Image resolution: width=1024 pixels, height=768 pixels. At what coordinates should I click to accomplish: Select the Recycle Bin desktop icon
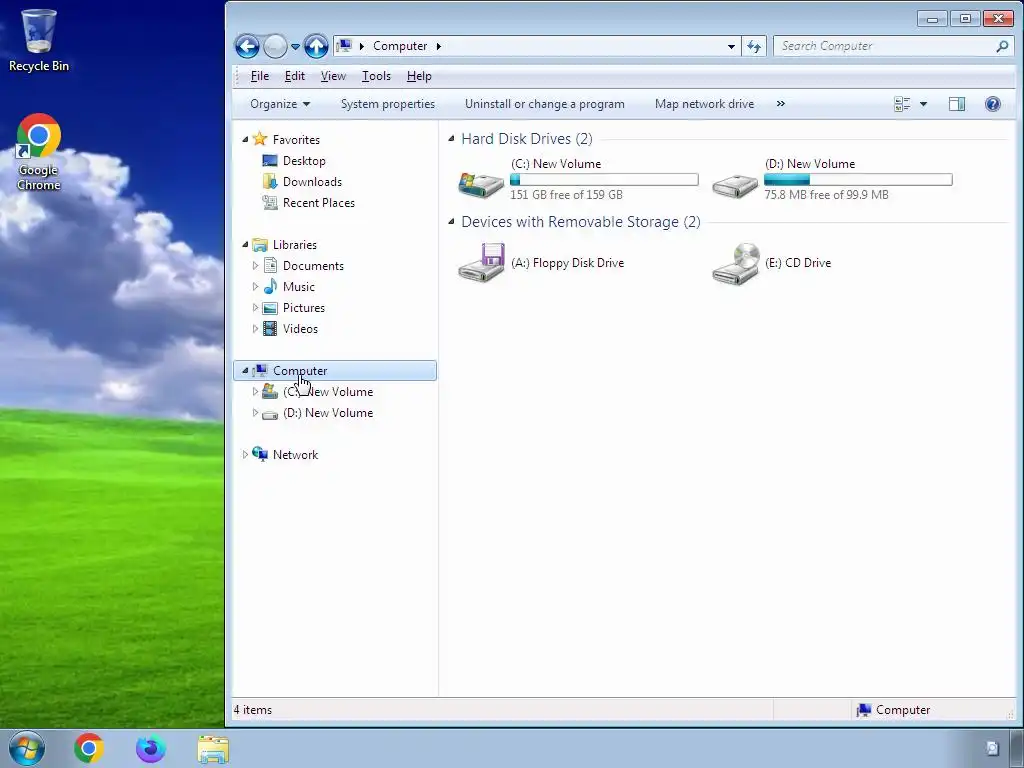(39, 40)
